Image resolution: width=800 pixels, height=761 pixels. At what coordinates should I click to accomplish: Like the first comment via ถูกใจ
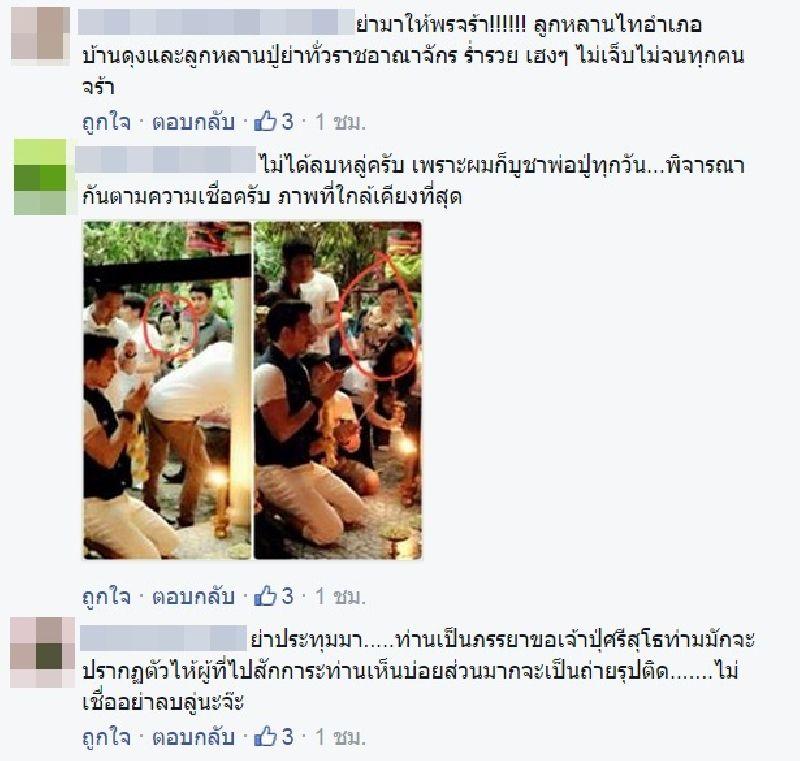(x=107, y=123)
